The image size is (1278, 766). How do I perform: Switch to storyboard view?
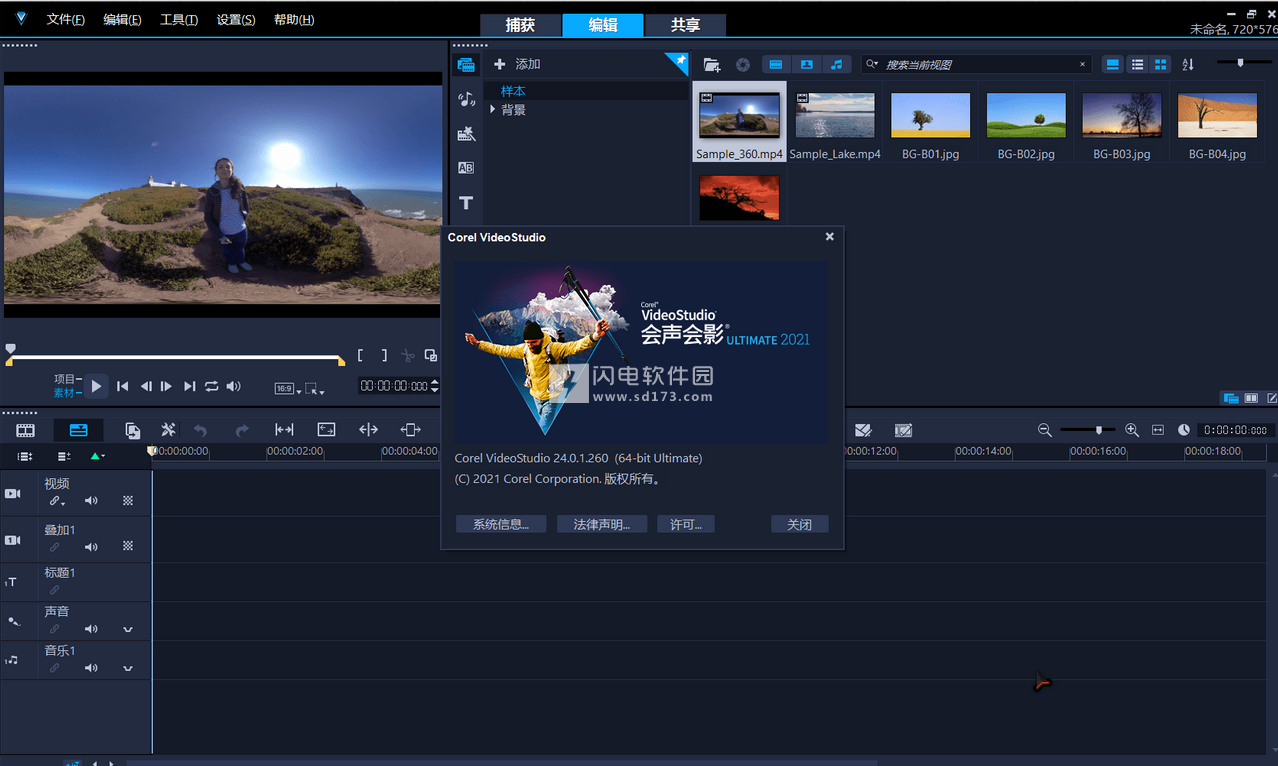click(25, 430)
